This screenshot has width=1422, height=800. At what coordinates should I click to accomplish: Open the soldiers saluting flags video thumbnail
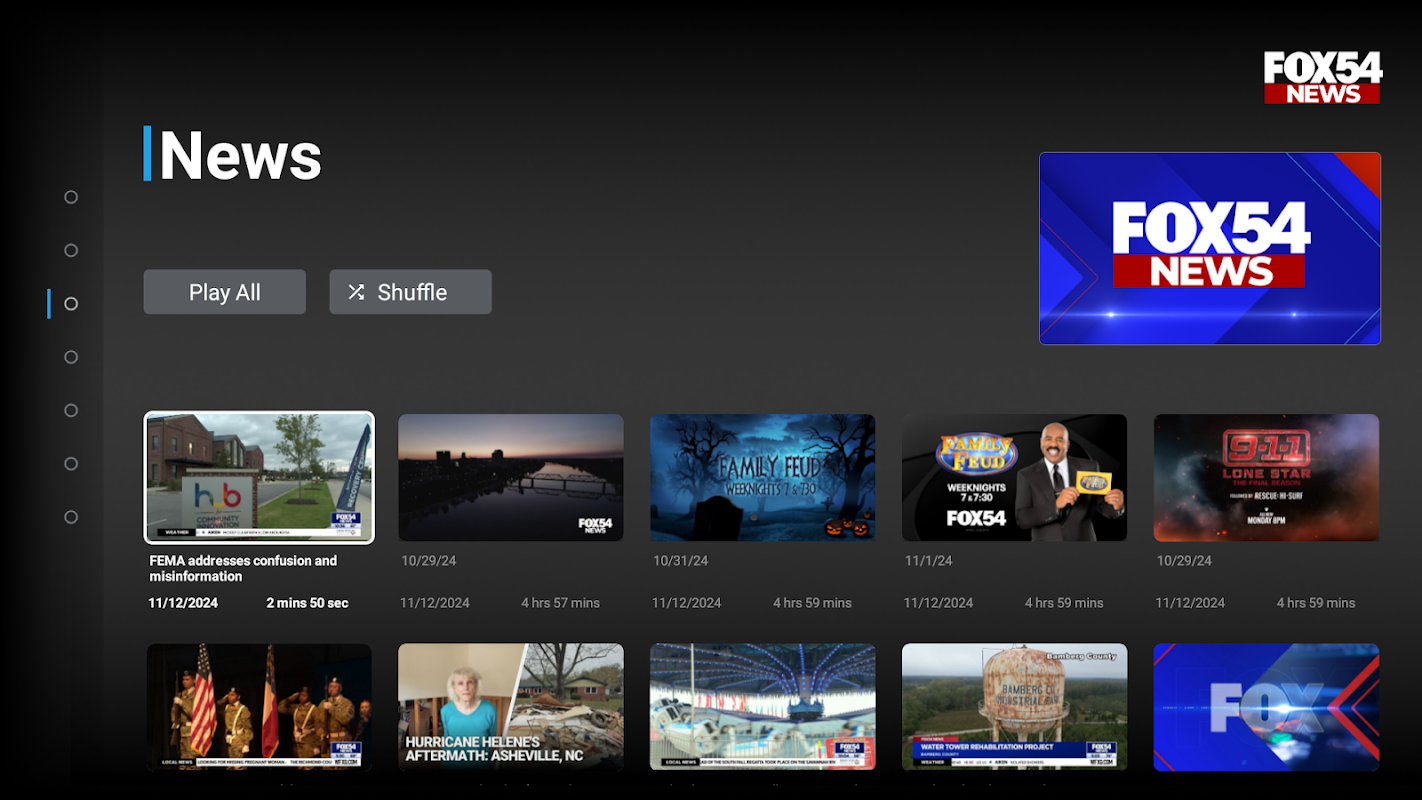tap(259, 707)
